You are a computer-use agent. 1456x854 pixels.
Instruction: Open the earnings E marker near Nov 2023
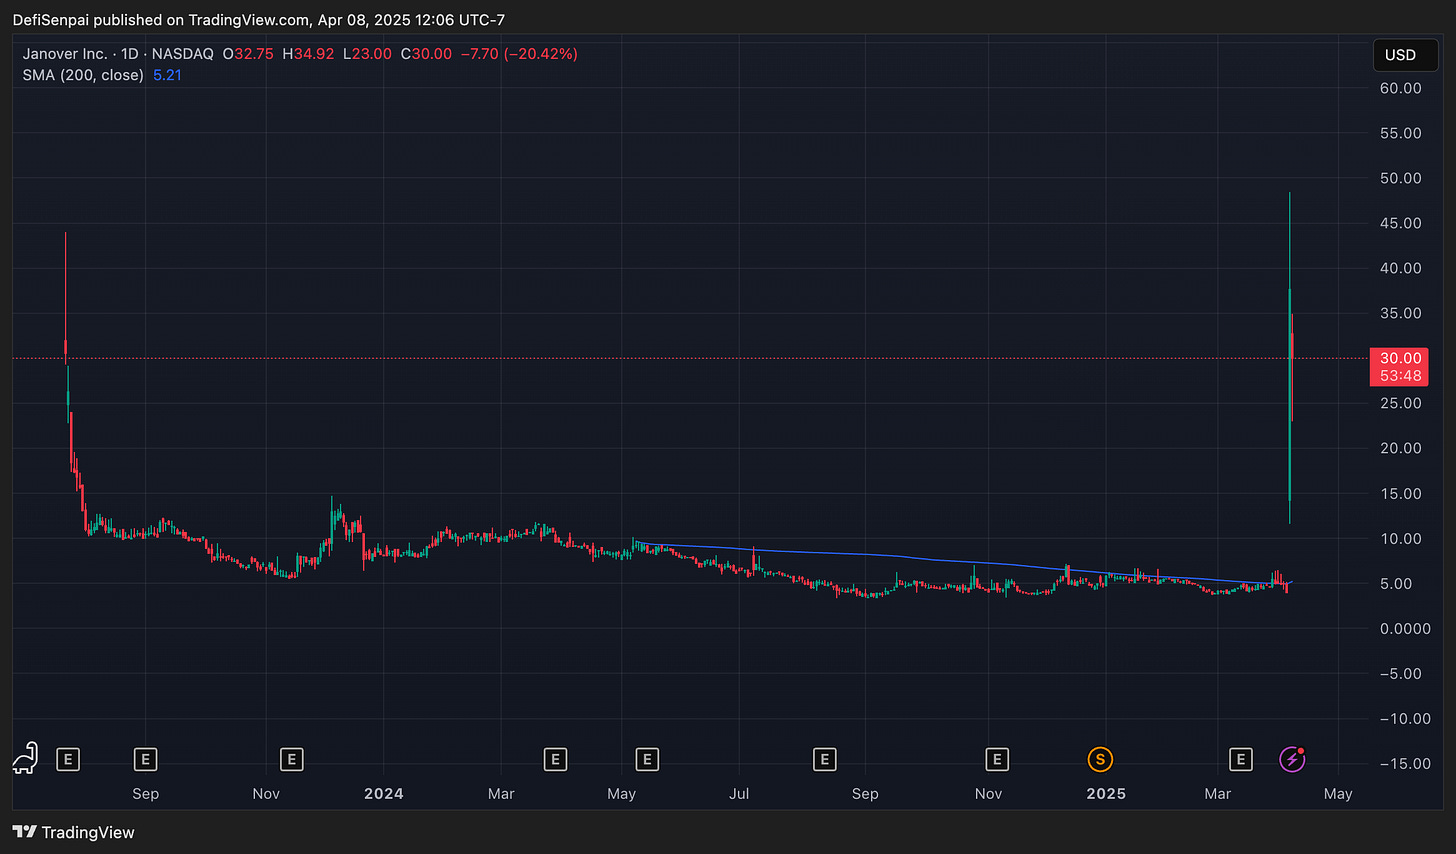click(292, 760)
